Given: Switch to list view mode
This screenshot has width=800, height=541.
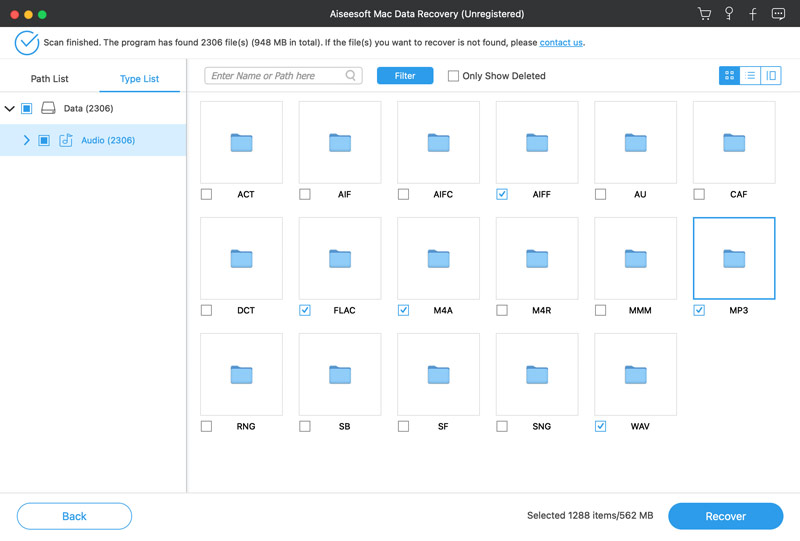Looking at the screenshot, I should (750, 76).
